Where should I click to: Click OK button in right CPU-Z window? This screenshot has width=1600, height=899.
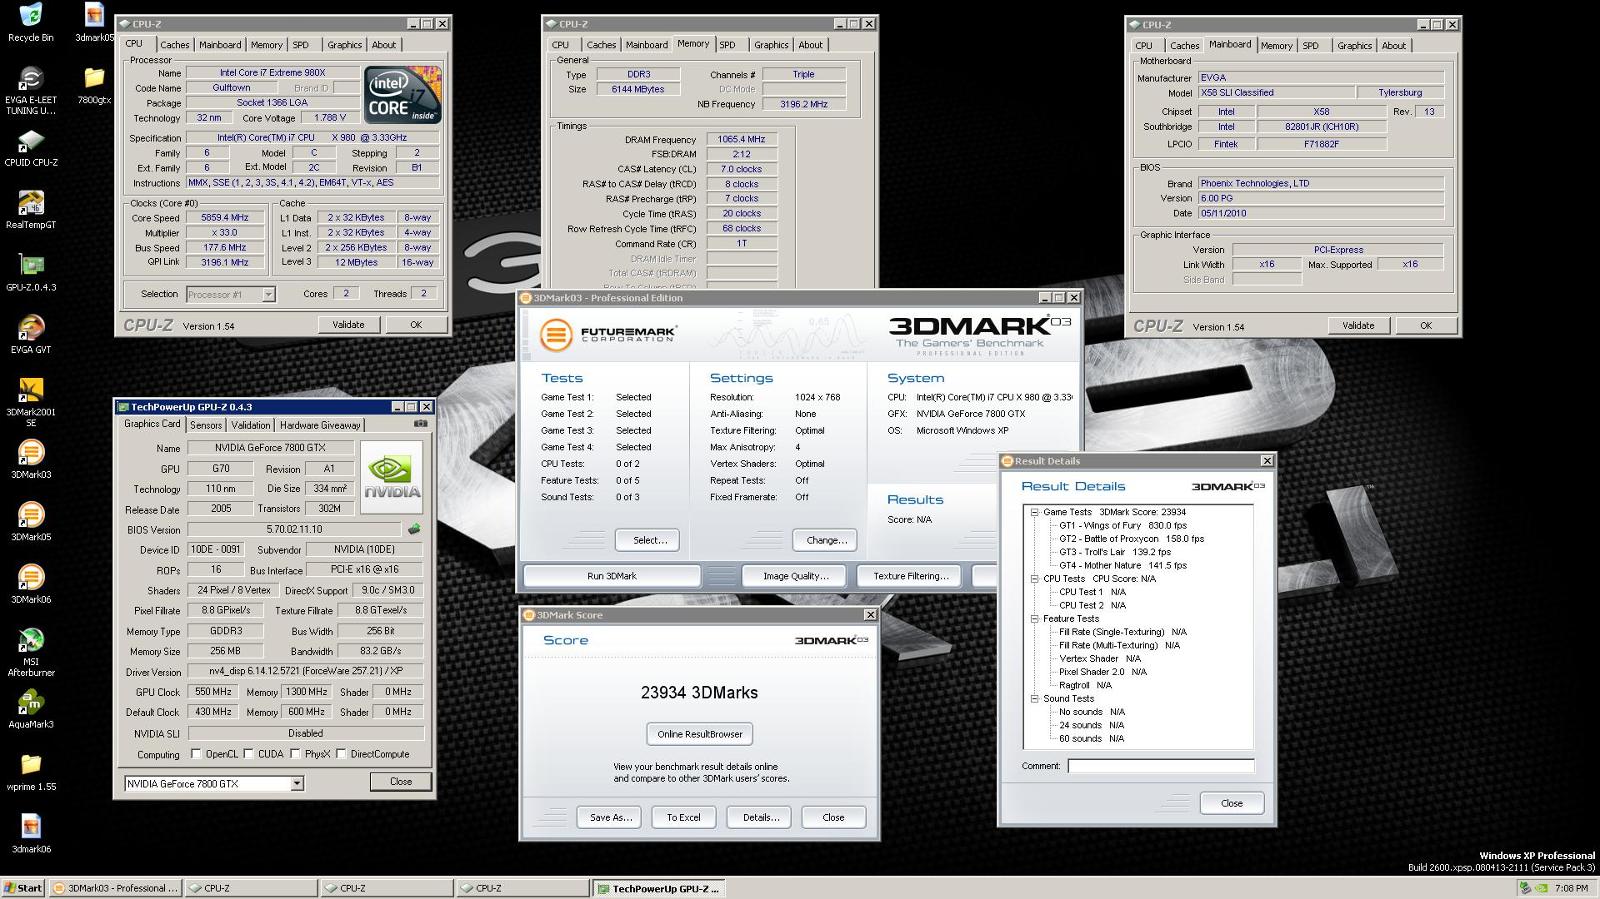click(1426, 325)
